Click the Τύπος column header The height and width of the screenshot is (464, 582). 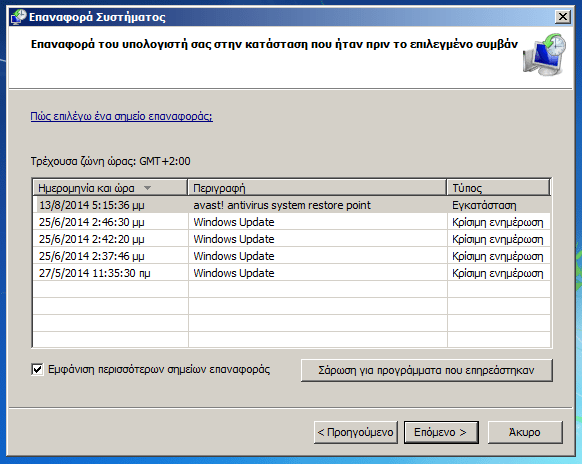pos(498,188)
